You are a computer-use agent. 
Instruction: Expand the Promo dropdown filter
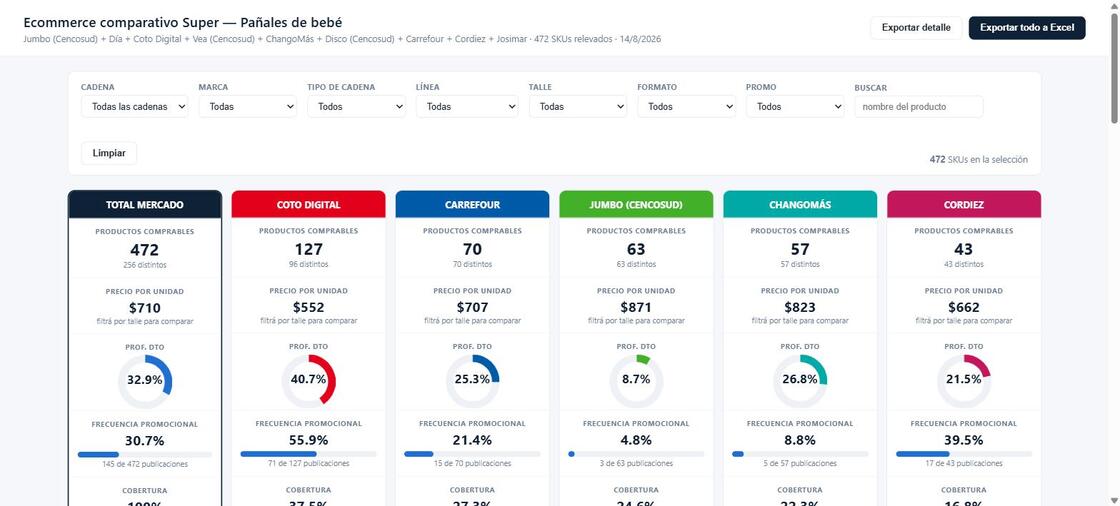coord(795,106)
